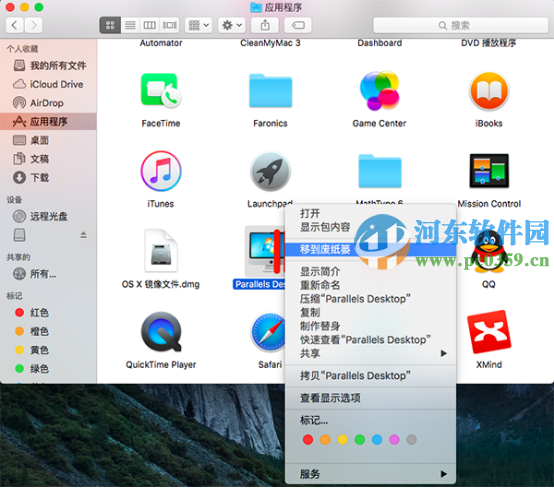The width and height of the screenshot is (554, 488).
Task: Open the FaceTime app icon
Action: [x=161, y=90]
